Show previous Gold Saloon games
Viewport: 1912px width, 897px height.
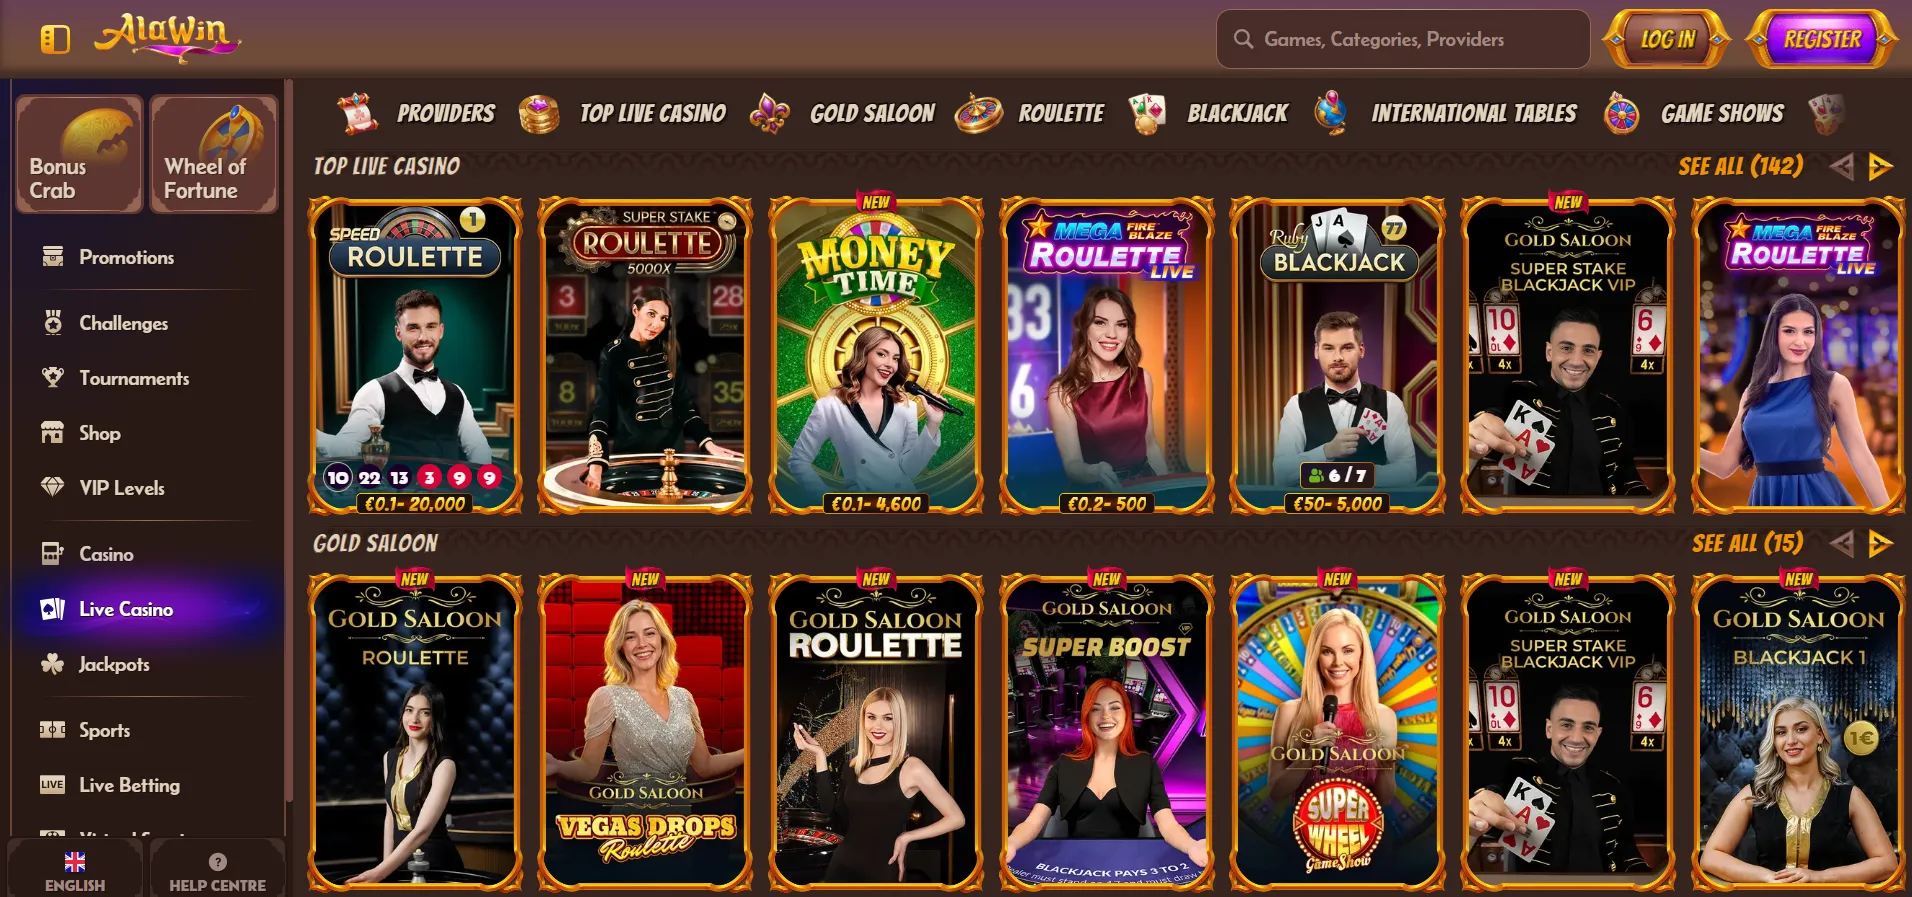pyautogui.click(x=1842, y=543)
